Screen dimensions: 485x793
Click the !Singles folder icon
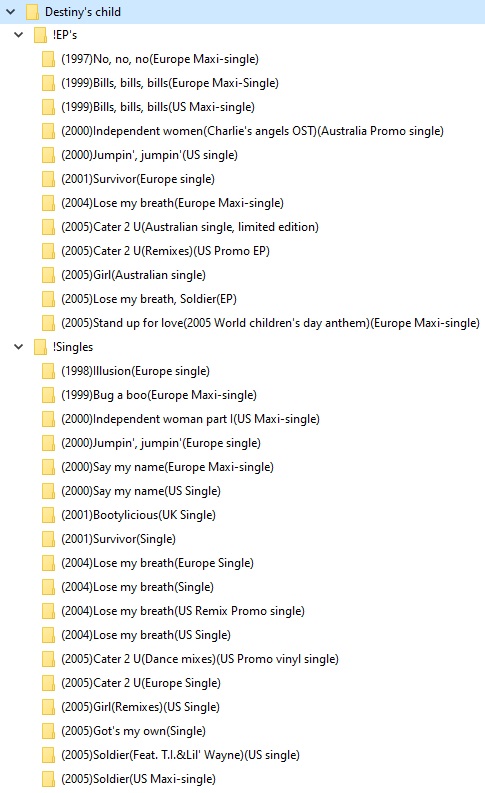pyautogui.click(x=40, y=347)
